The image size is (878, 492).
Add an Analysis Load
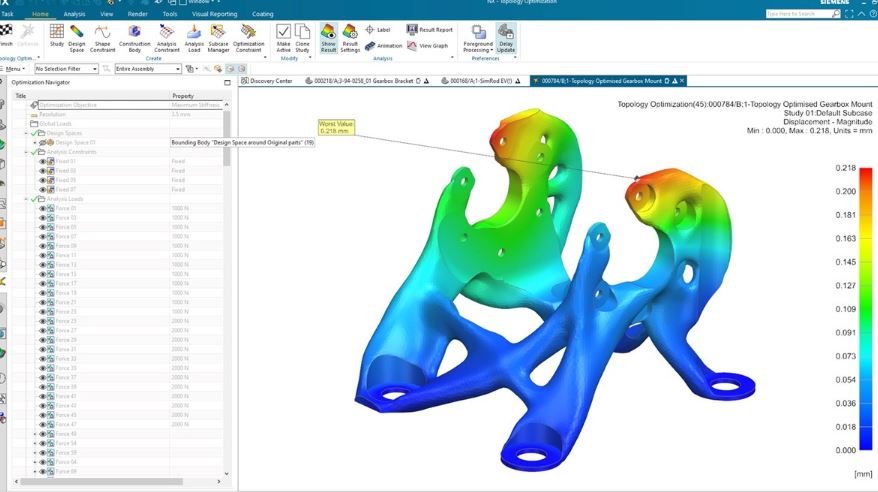coord(194,37)
